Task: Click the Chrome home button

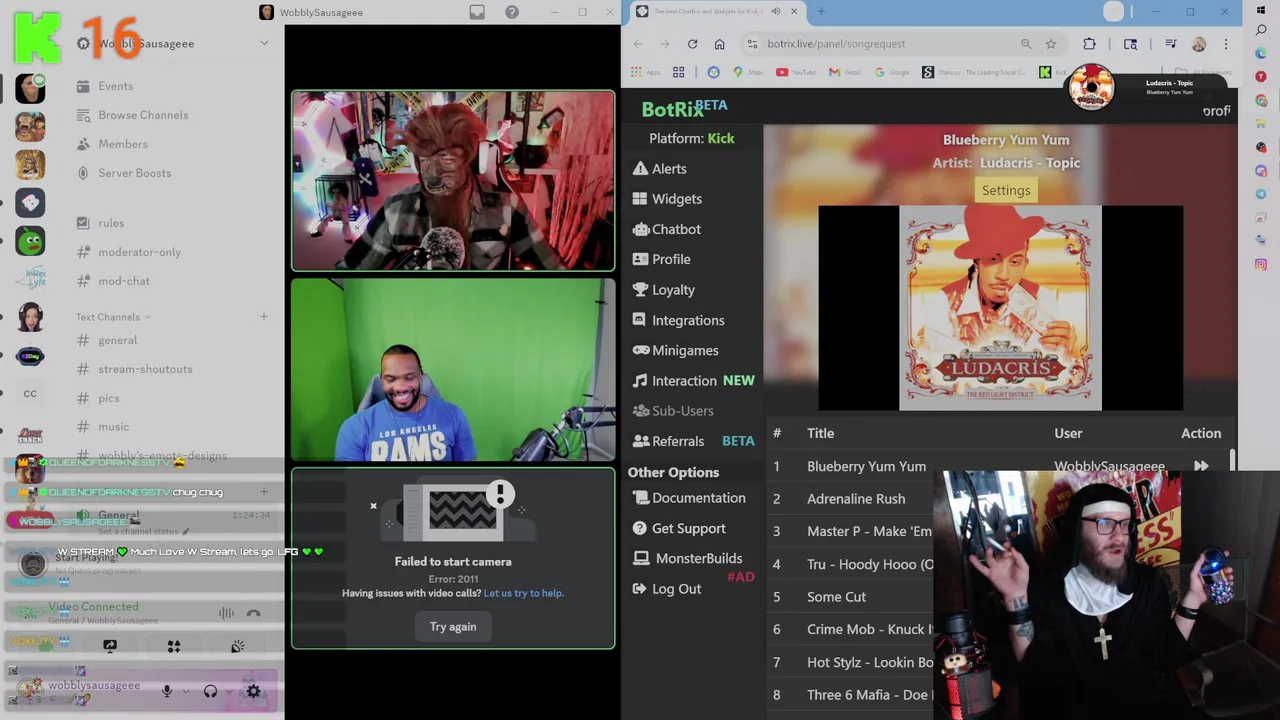Action: click(x=719, y=44)
